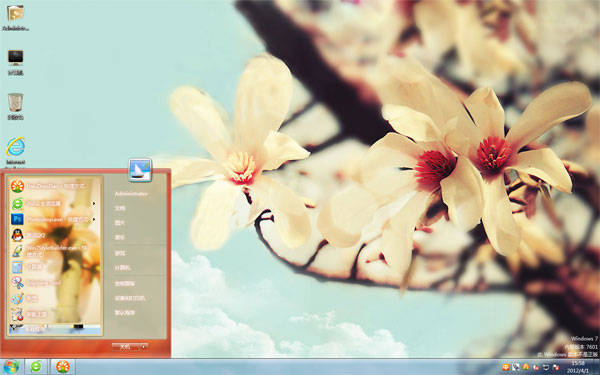This screenshot has height=375, width=600.
Task: Open Pictures link, third entry in Start menu right column
Action: click(120, 223)
